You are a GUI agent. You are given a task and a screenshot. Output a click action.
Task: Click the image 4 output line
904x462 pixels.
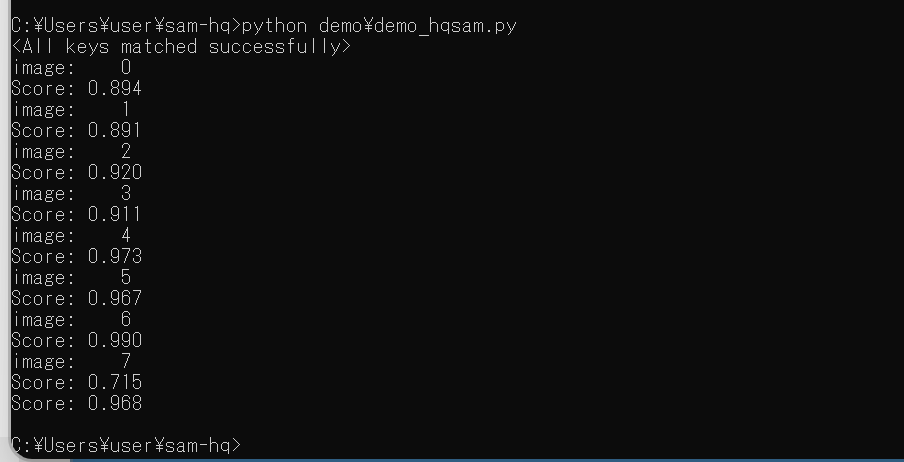[71, 235]
